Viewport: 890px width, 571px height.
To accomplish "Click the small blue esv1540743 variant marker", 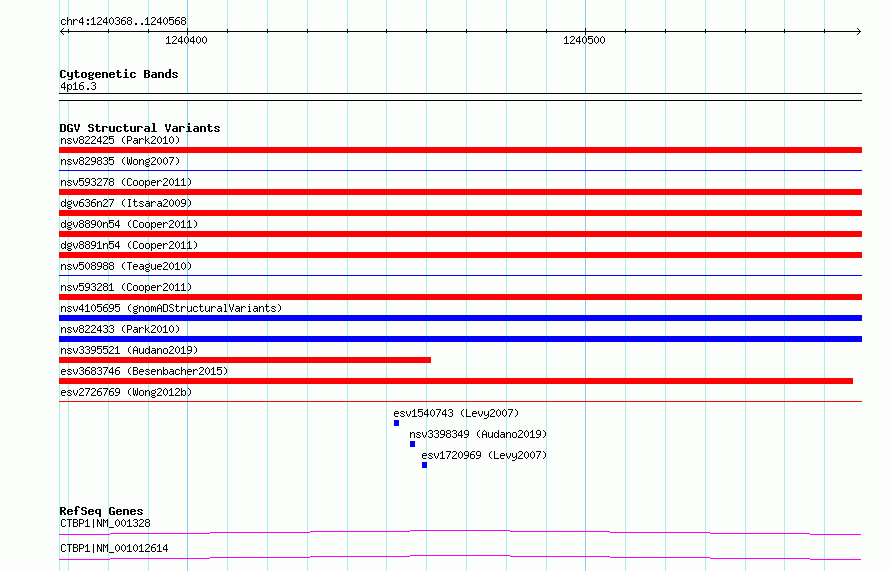I will [396, 423].
